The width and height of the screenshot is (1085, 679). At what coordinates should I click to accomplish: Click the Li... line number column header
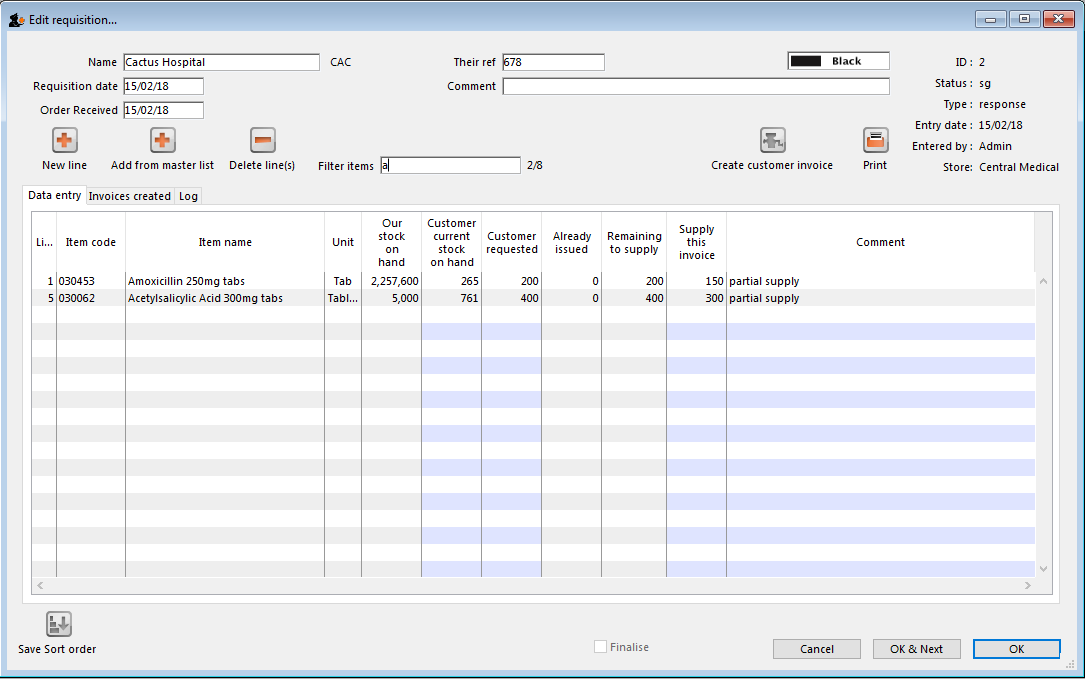44,242
